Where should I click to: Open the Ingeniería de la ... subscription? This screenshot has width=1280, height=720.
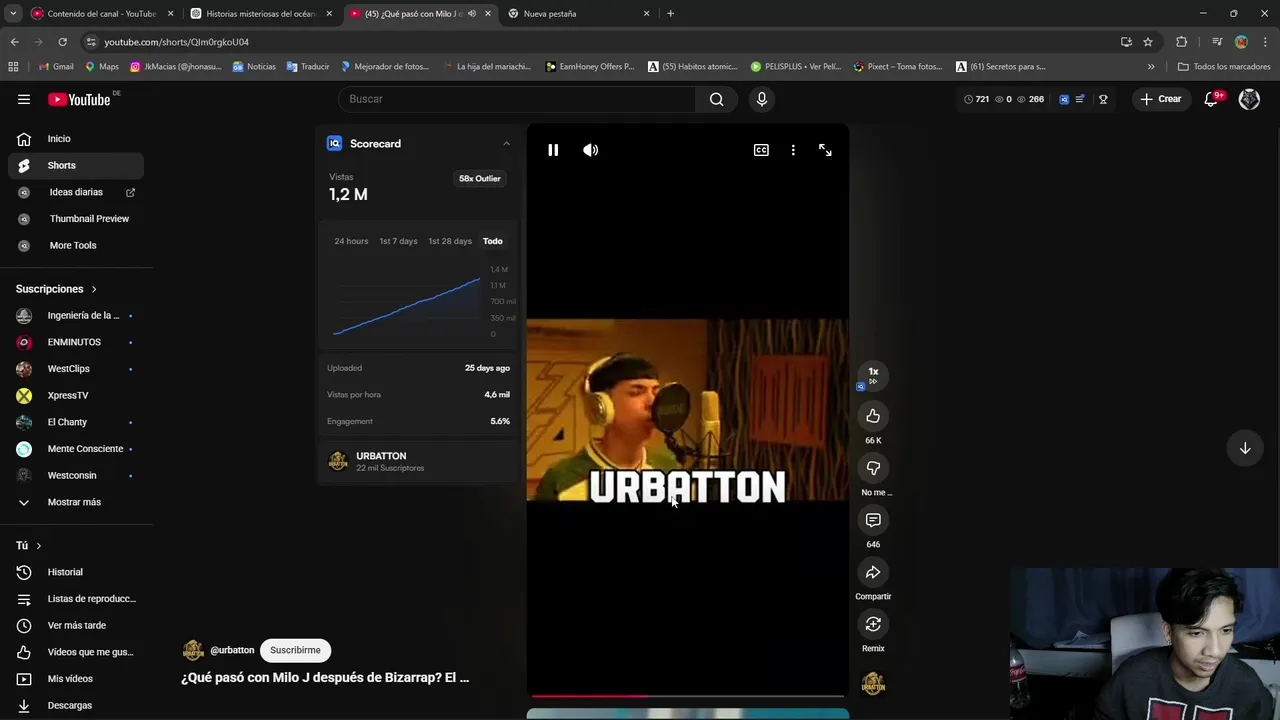click(x=76, y=315)
